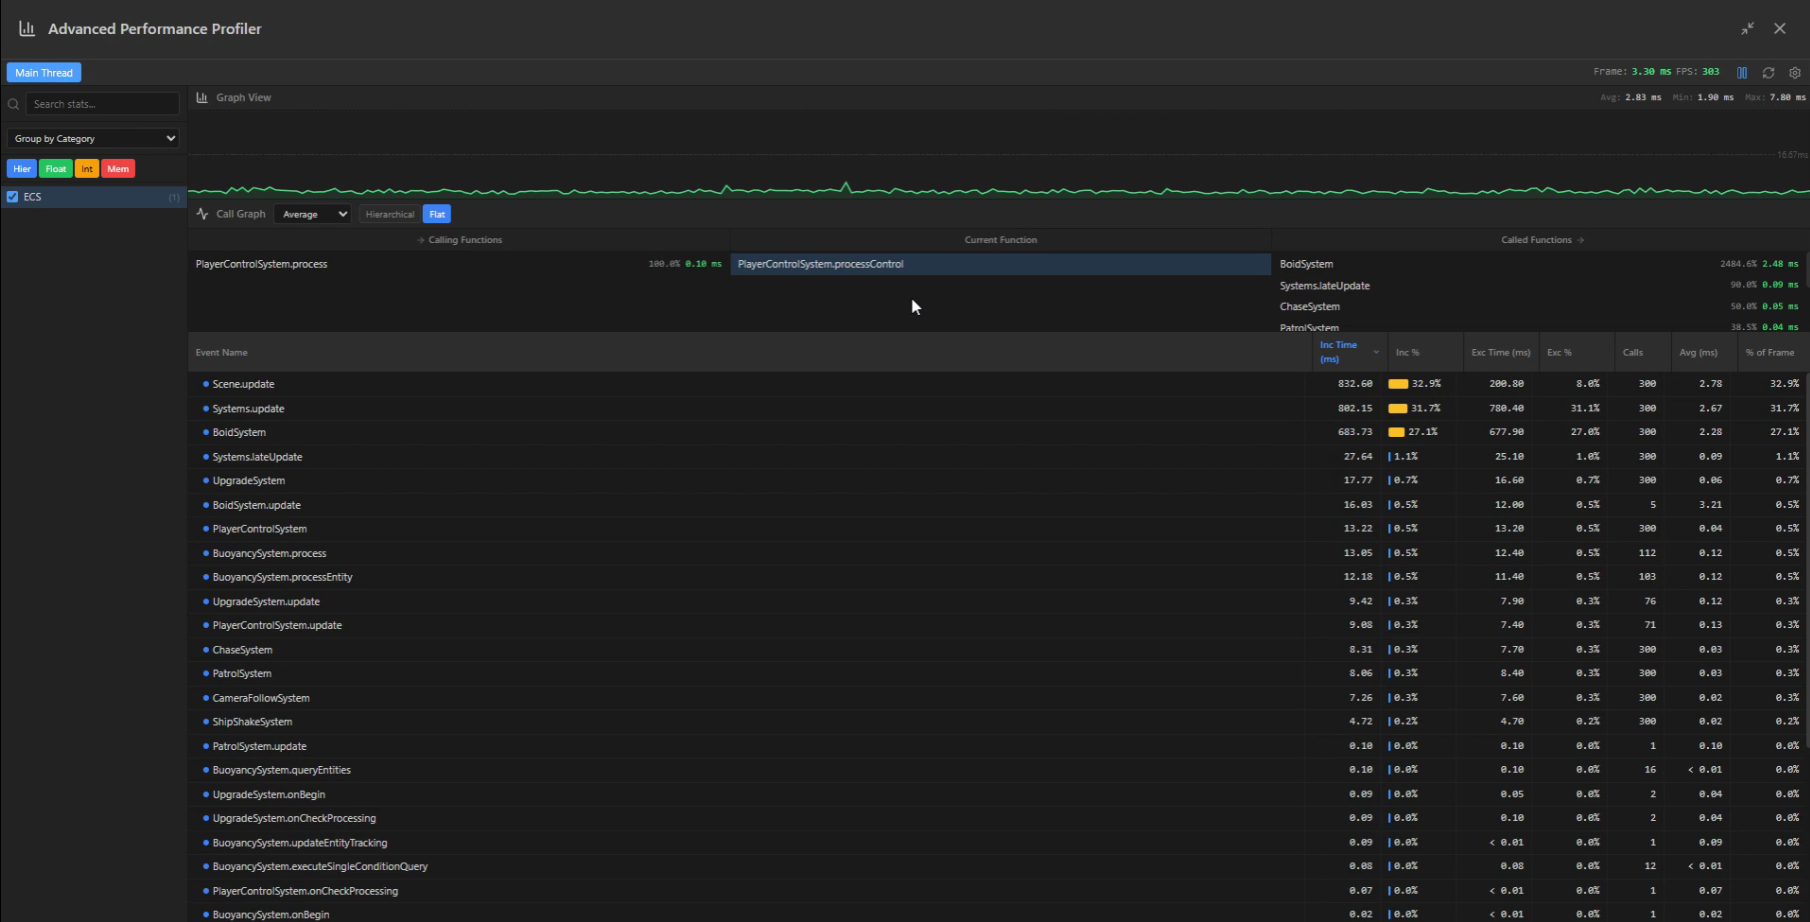Click the pause capture icon
The image size is (1810, 922).
1742,72
